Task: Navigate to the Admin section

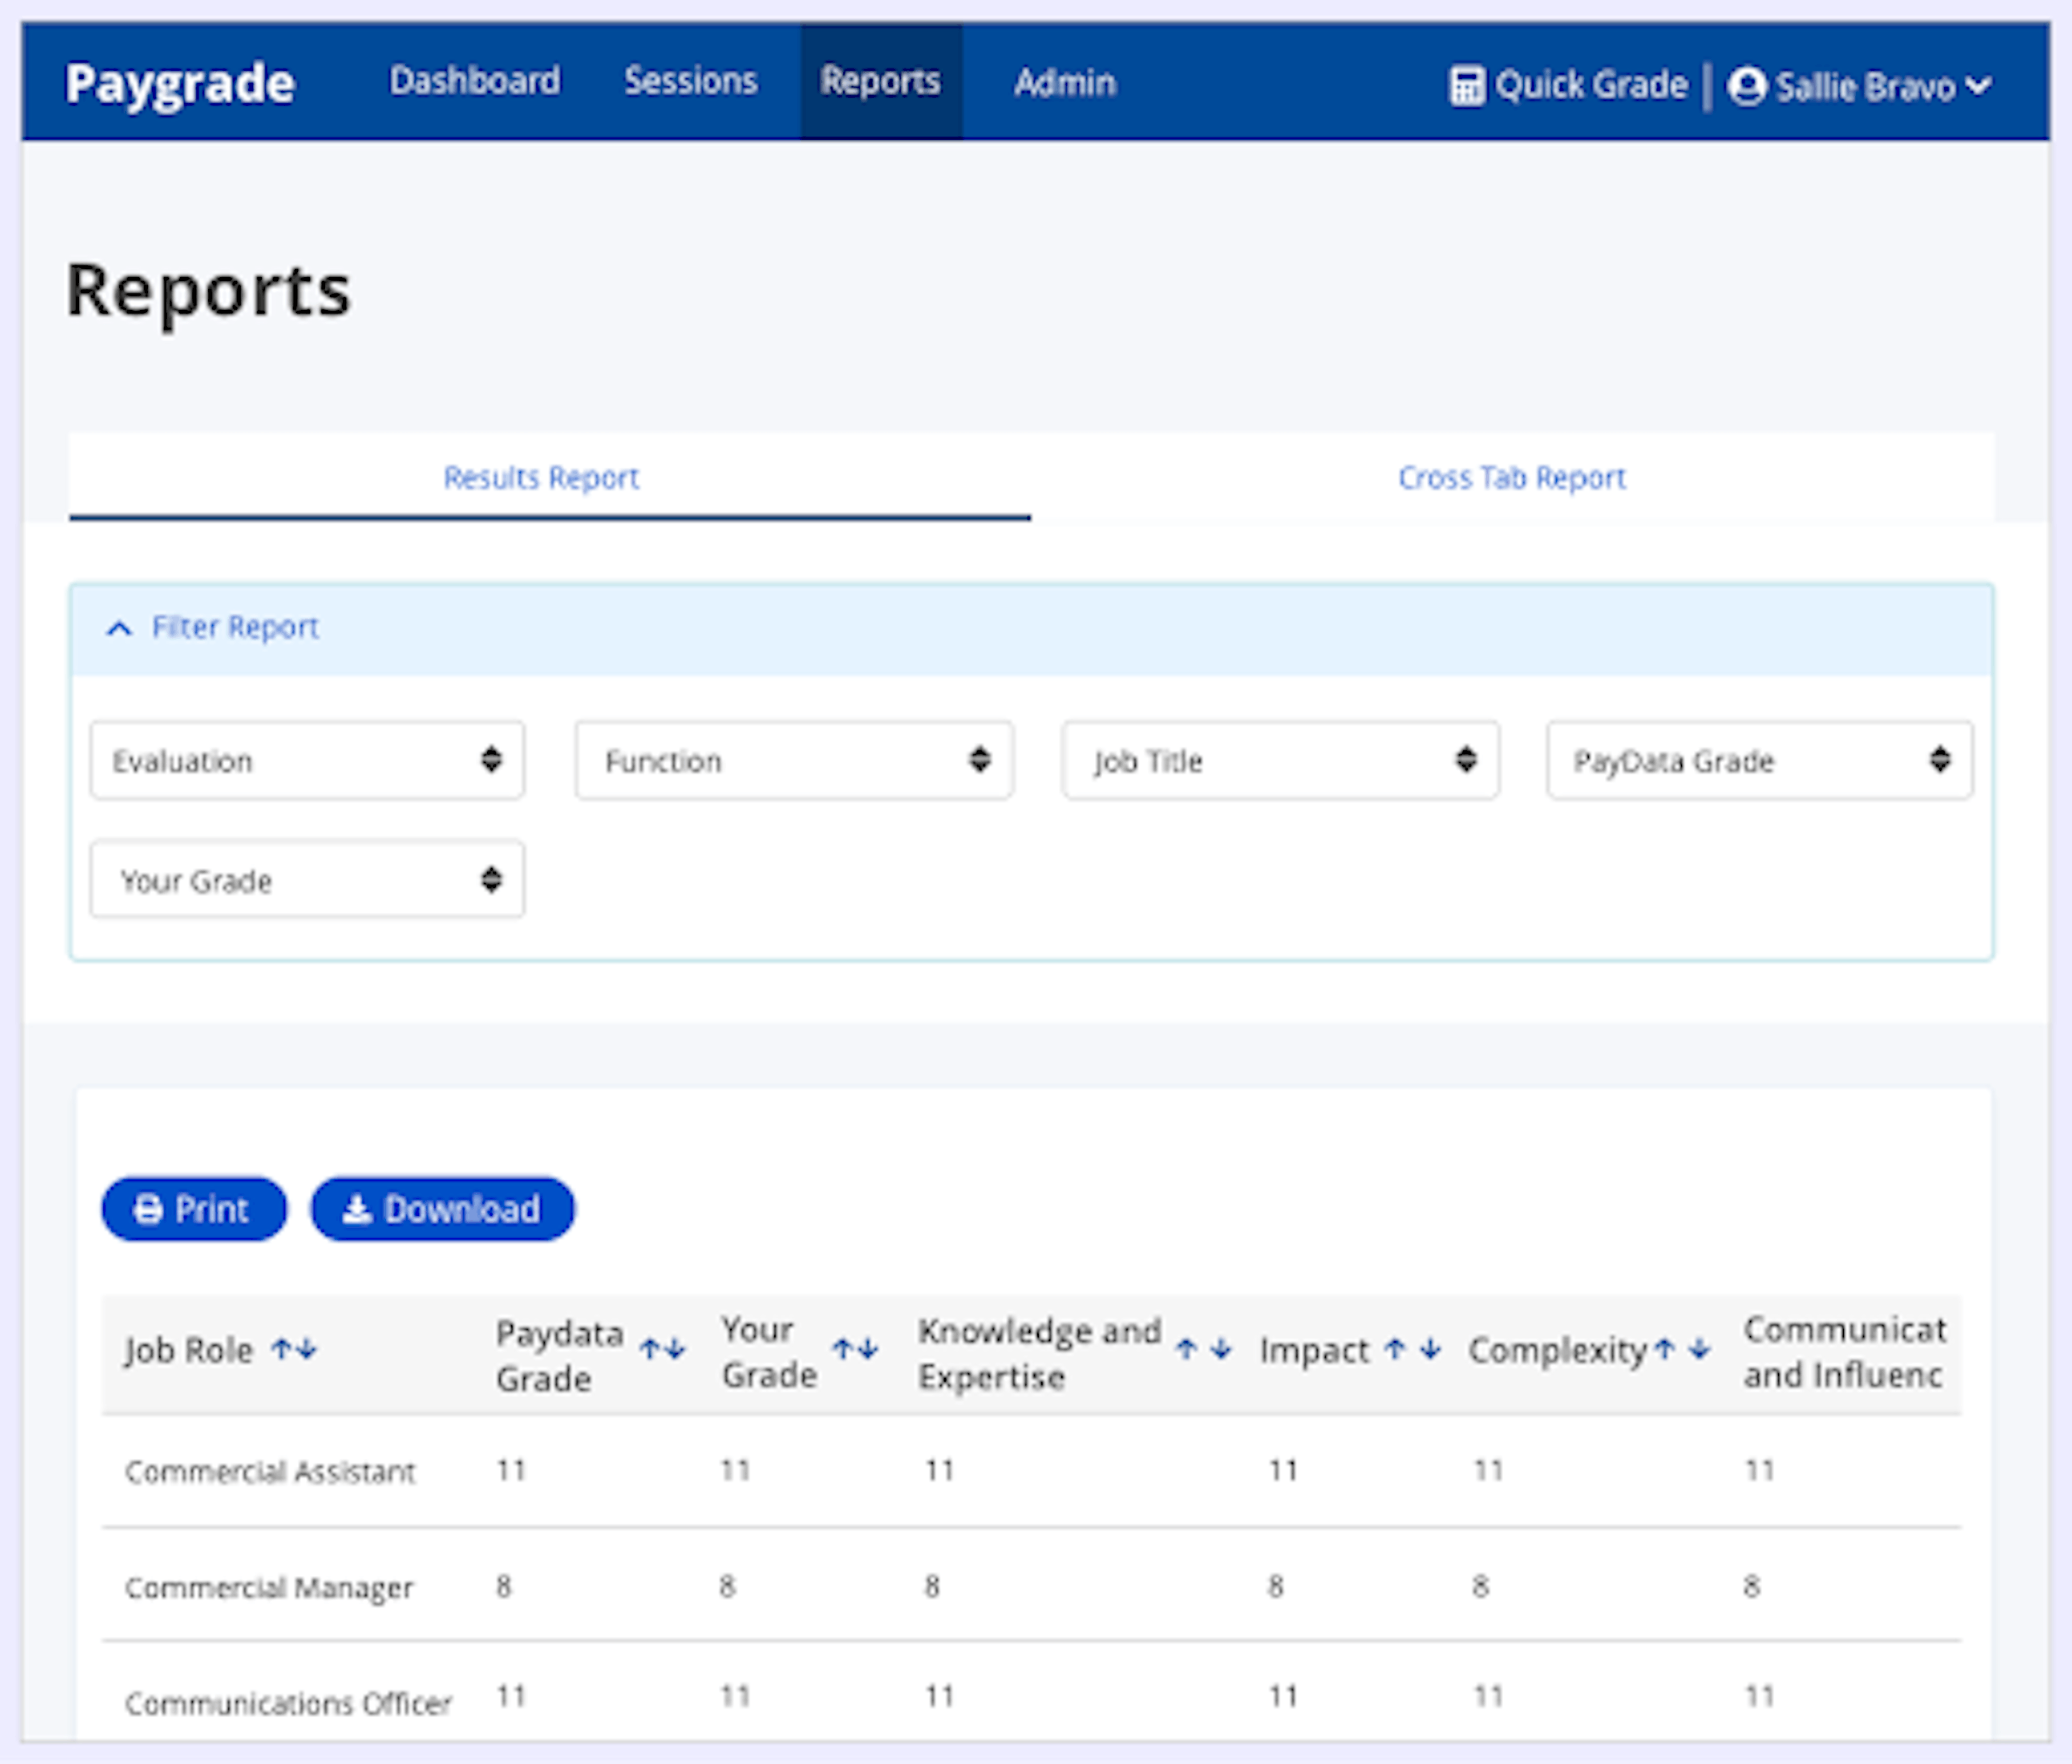Action: [x=1063, y=82]
